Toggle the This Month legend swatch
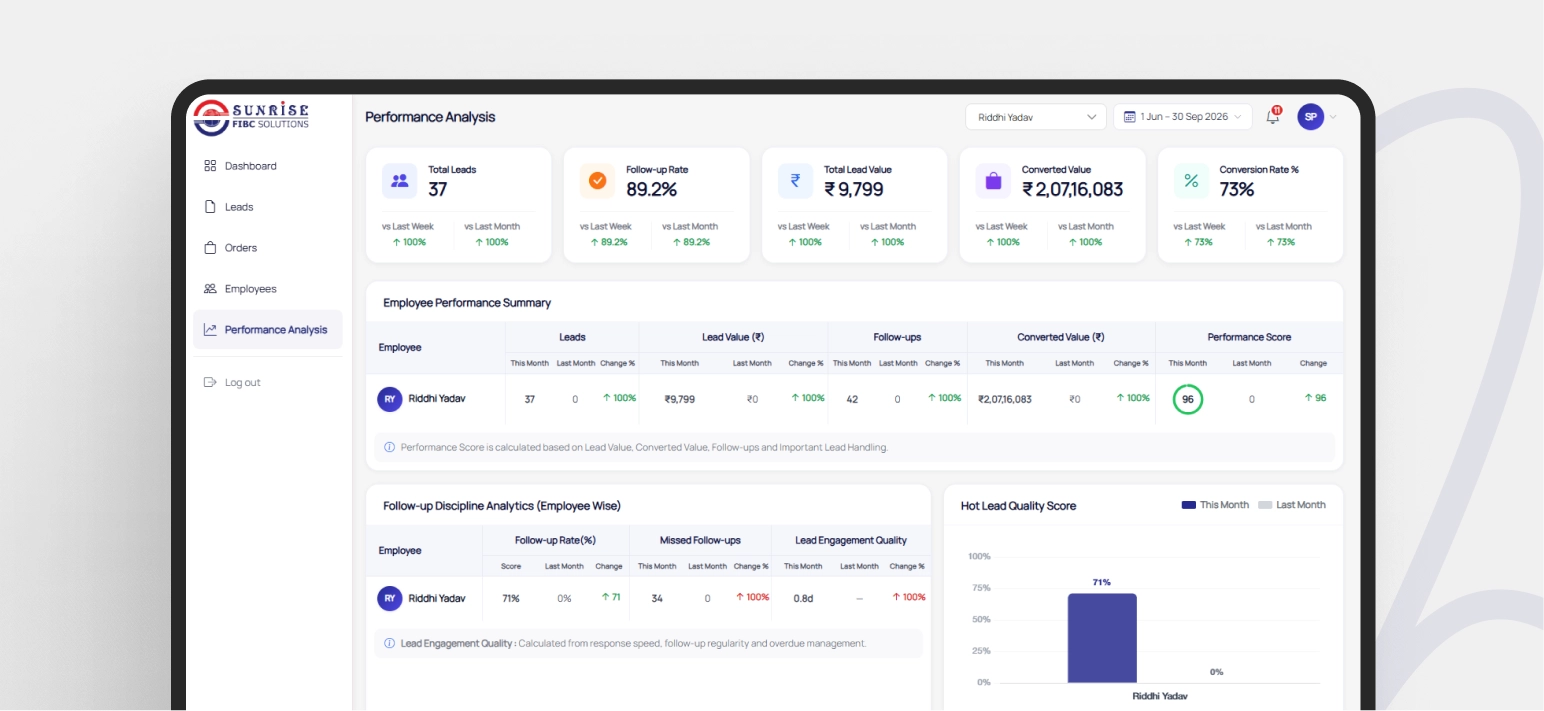 coord(1189,505)
